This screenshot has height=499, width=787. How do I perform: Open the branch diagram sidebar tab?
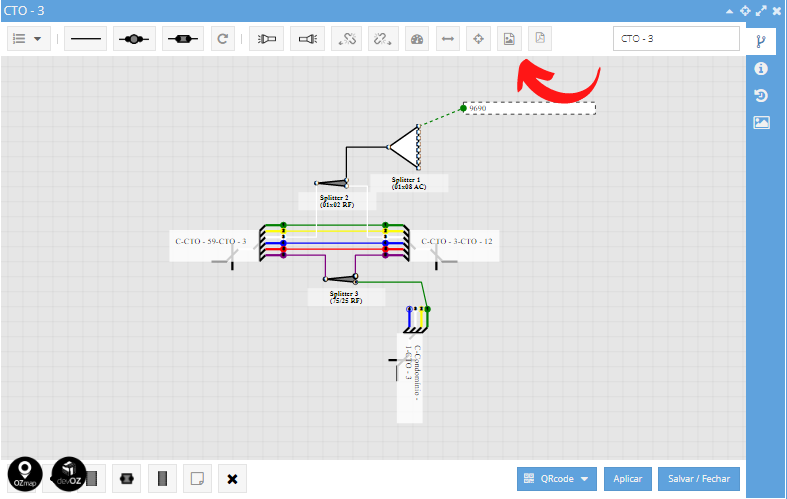point(761,41)
